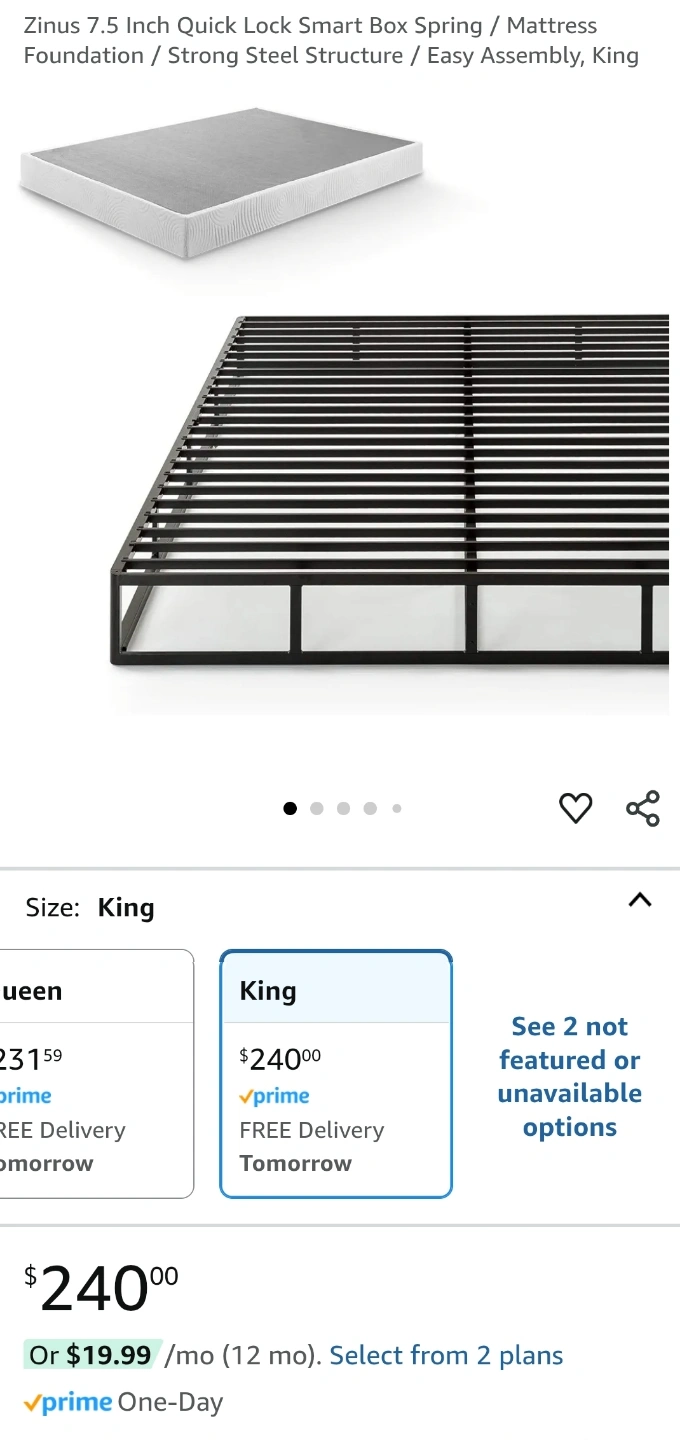Screen dimensions: 680x1440
Task: Go to fourth image carousel dot
Action: (x=370, y=809)
